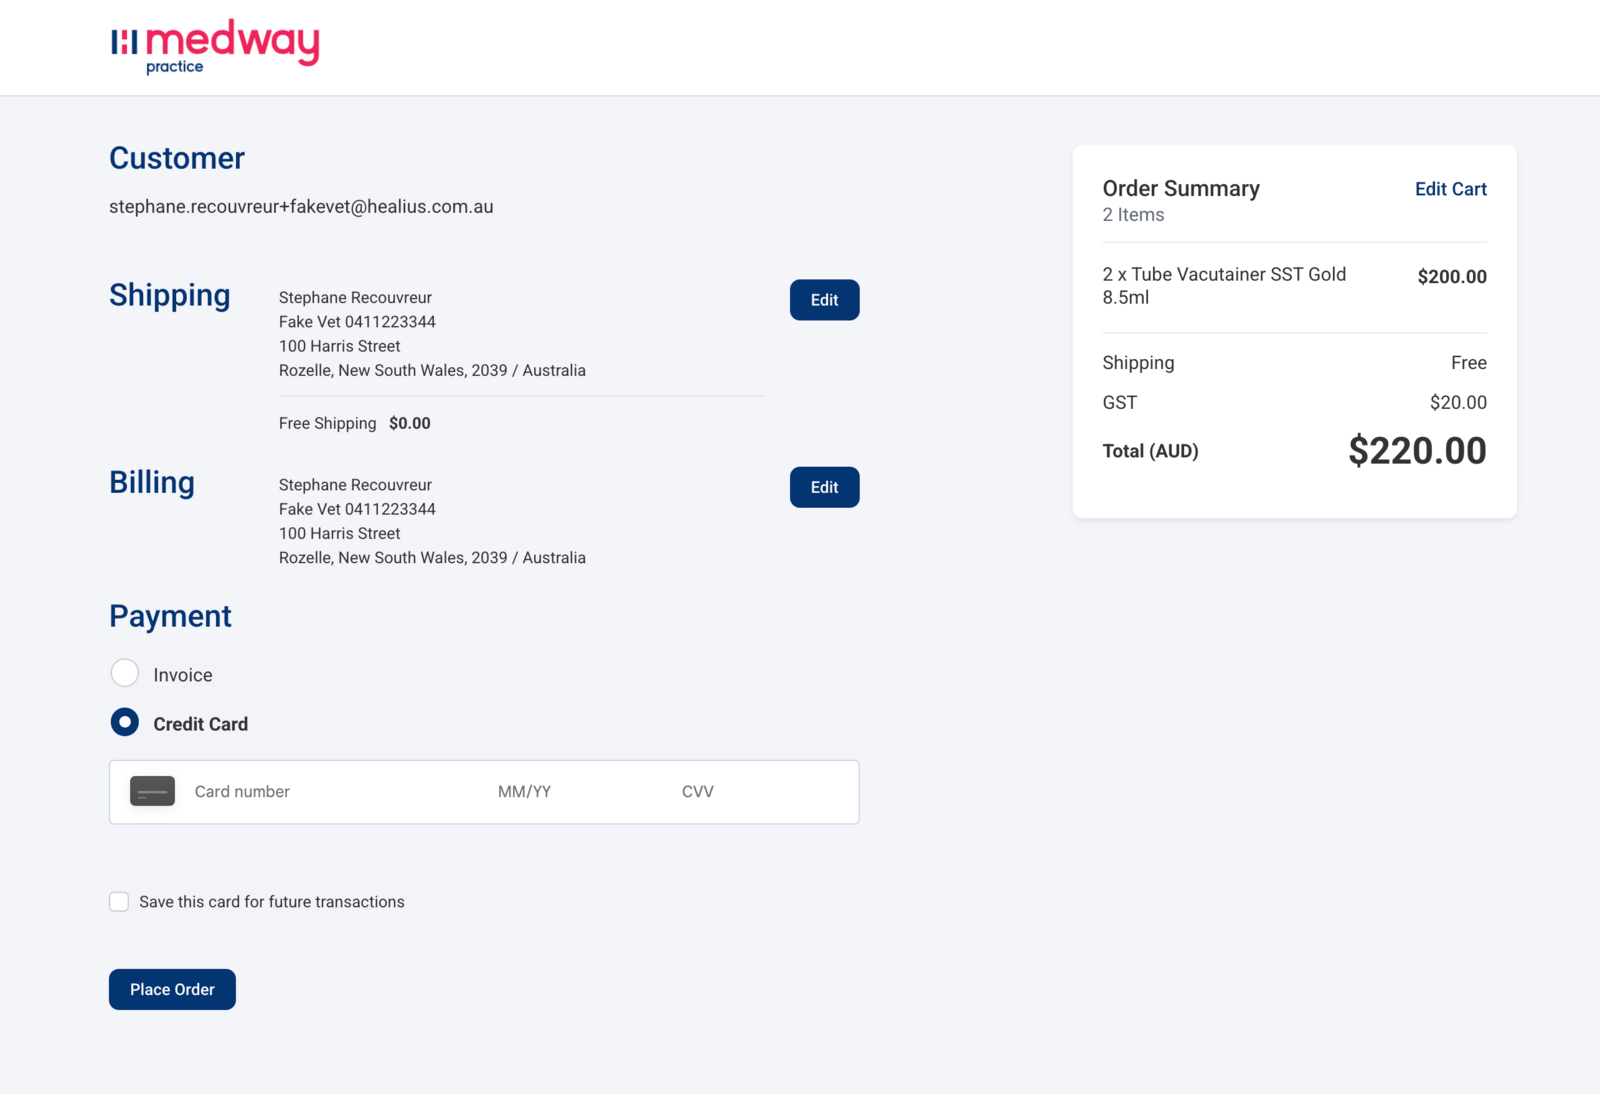
Task: Place the order
Action: click(x=172, y=989)
